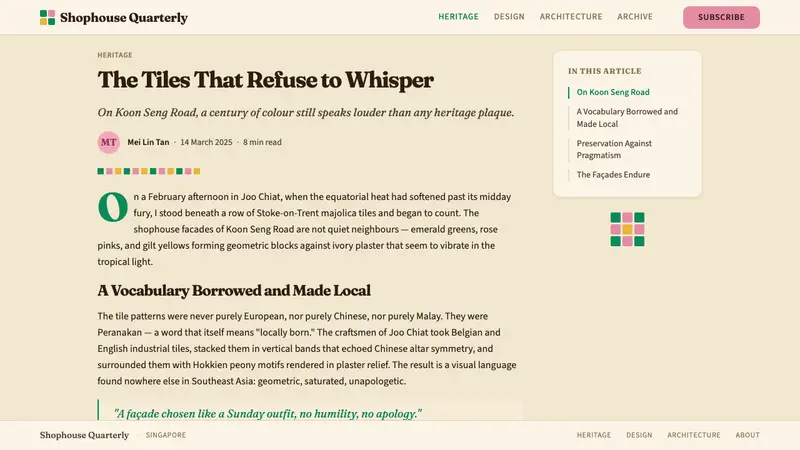Open the About link in footer
The width and height of the screenshot is (800, 450).
747,435
